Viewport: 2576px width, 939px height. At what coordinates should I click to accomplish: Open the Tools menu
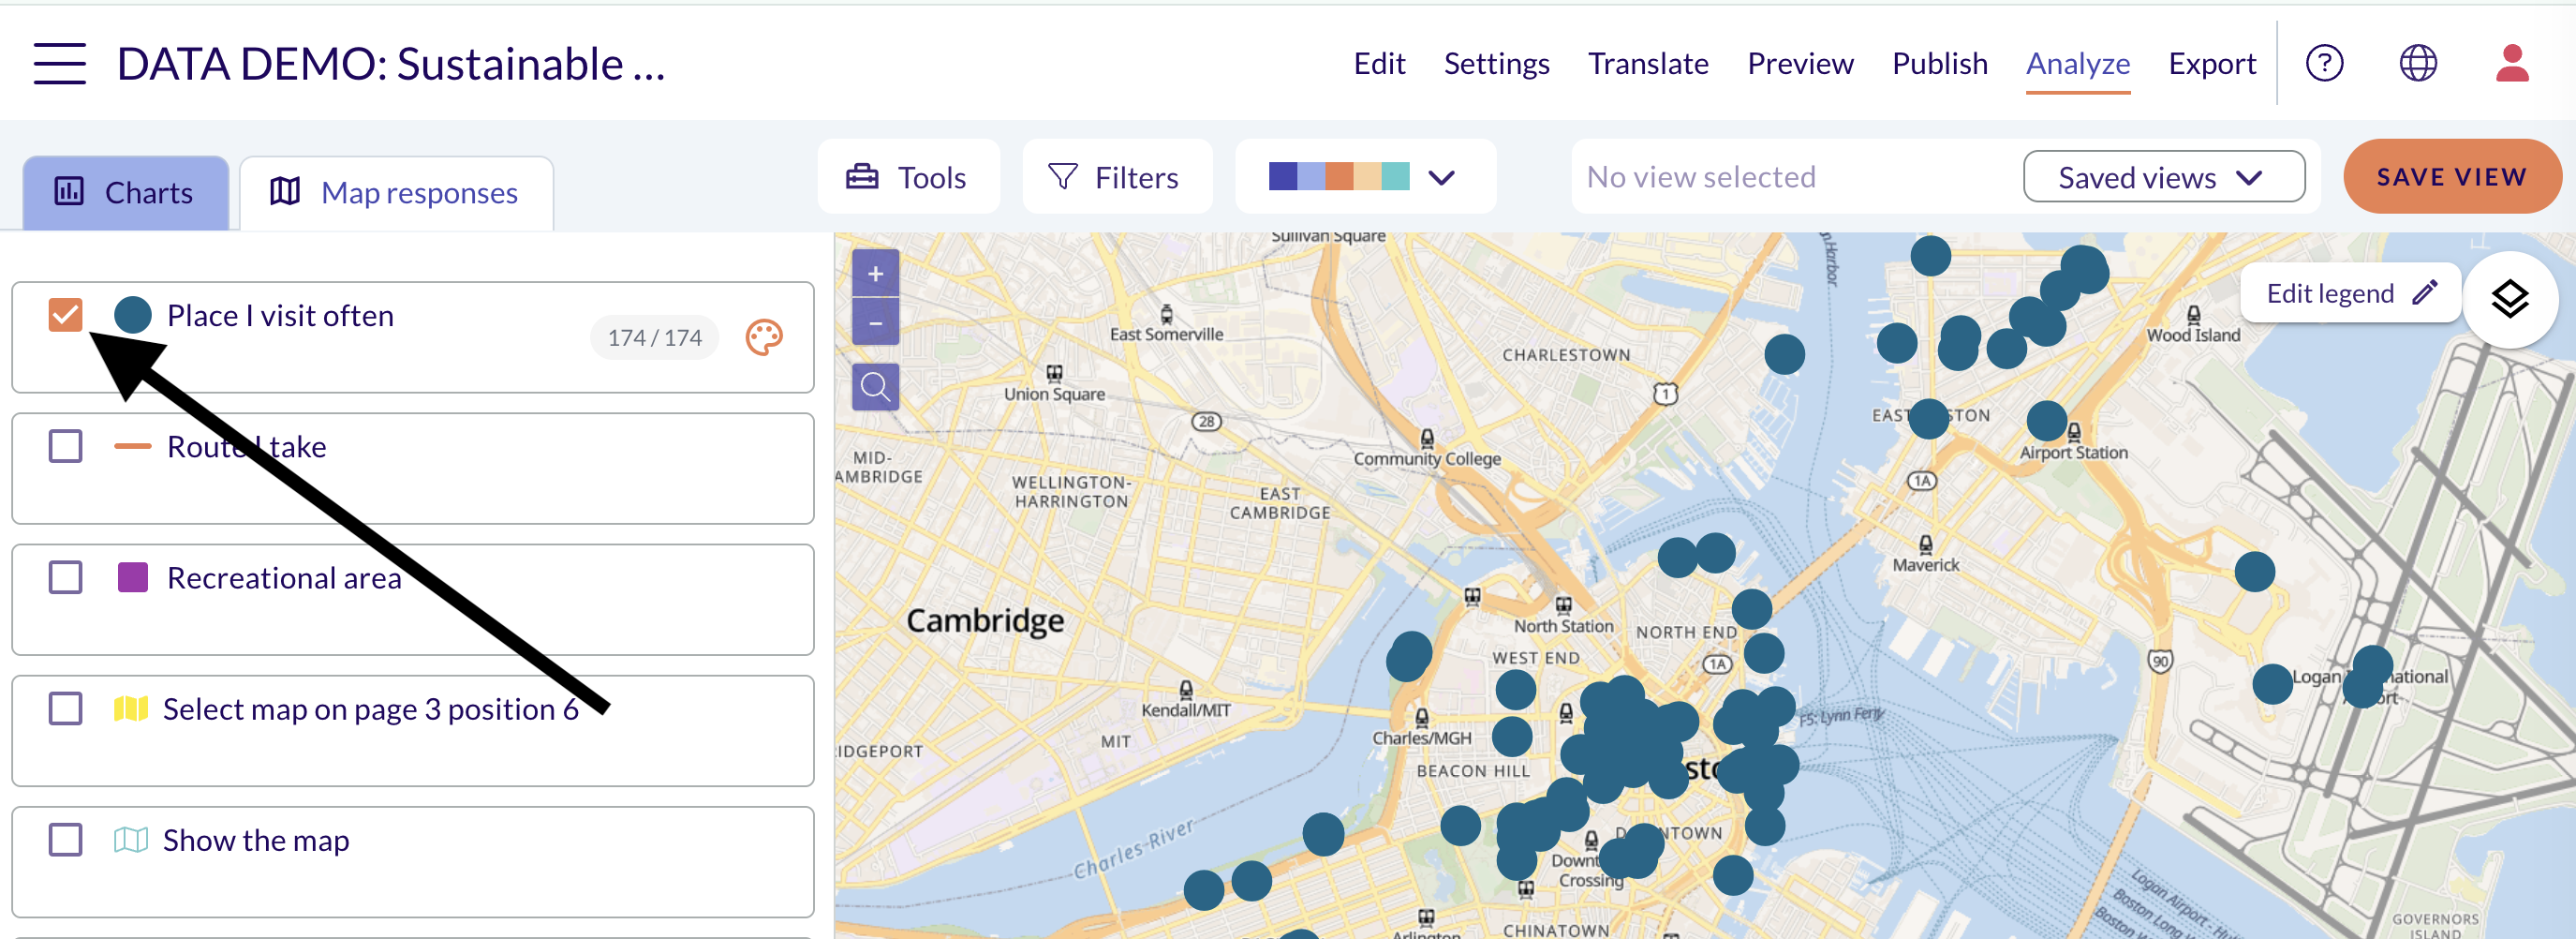coord(908,177)
